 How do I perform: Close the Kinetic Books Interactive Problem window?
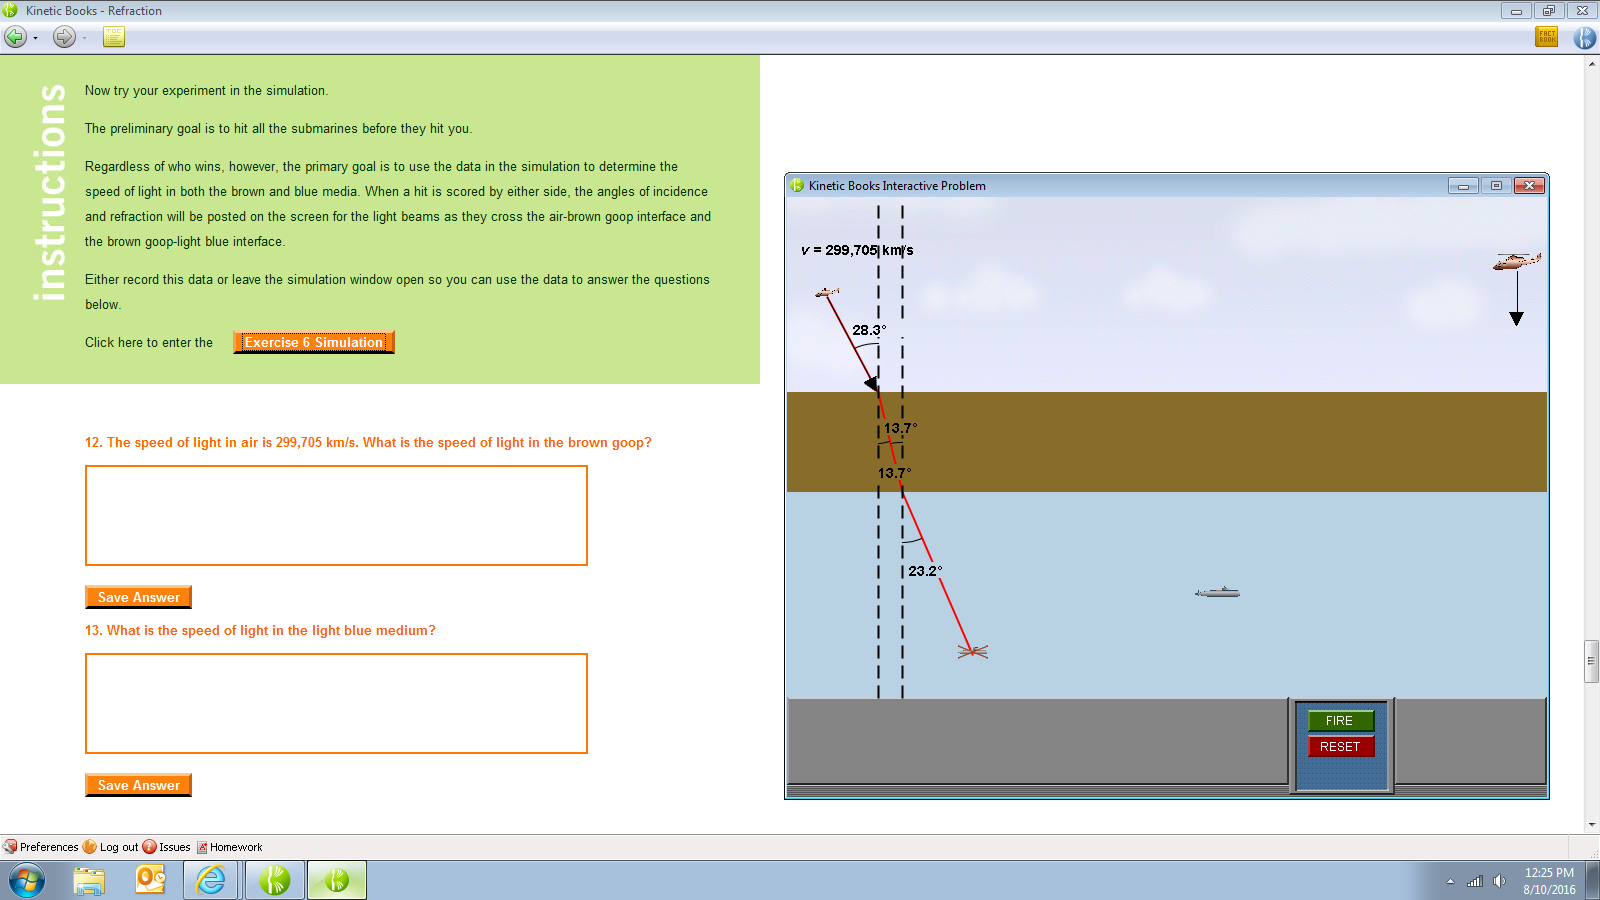[1529, 186]
